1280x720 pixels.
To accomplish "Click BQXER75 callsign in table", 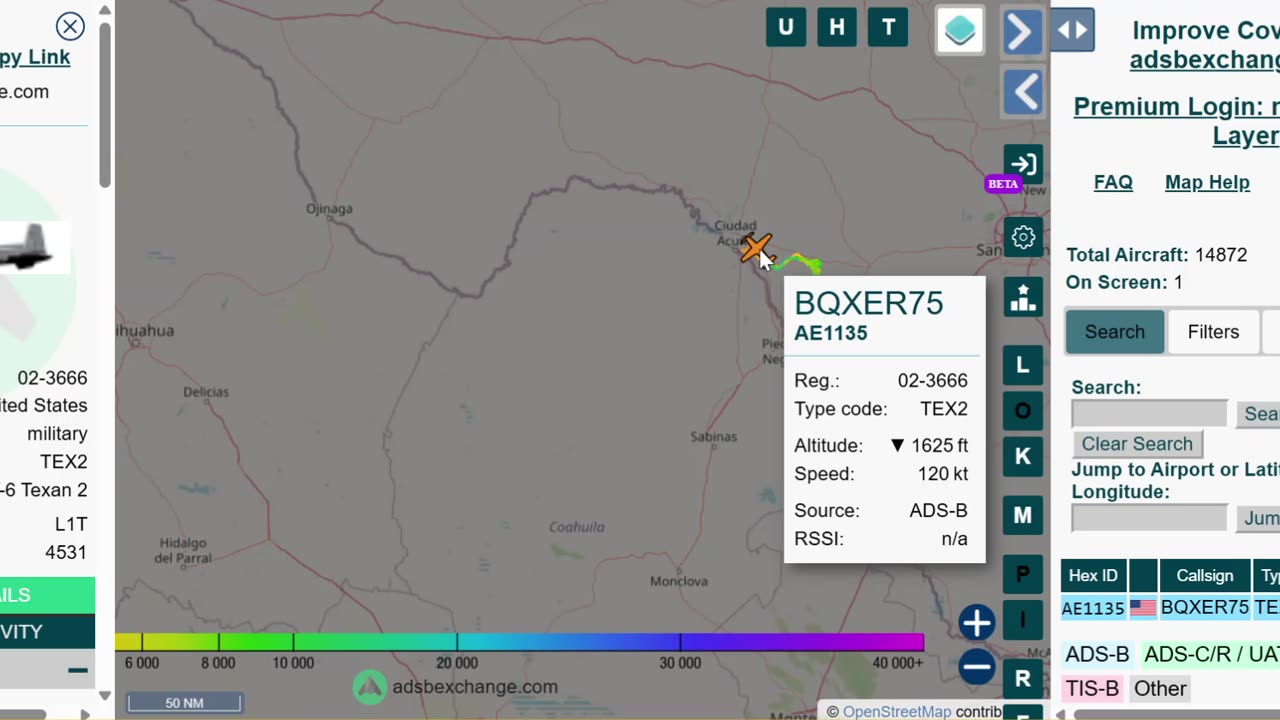I will 1205,608.
